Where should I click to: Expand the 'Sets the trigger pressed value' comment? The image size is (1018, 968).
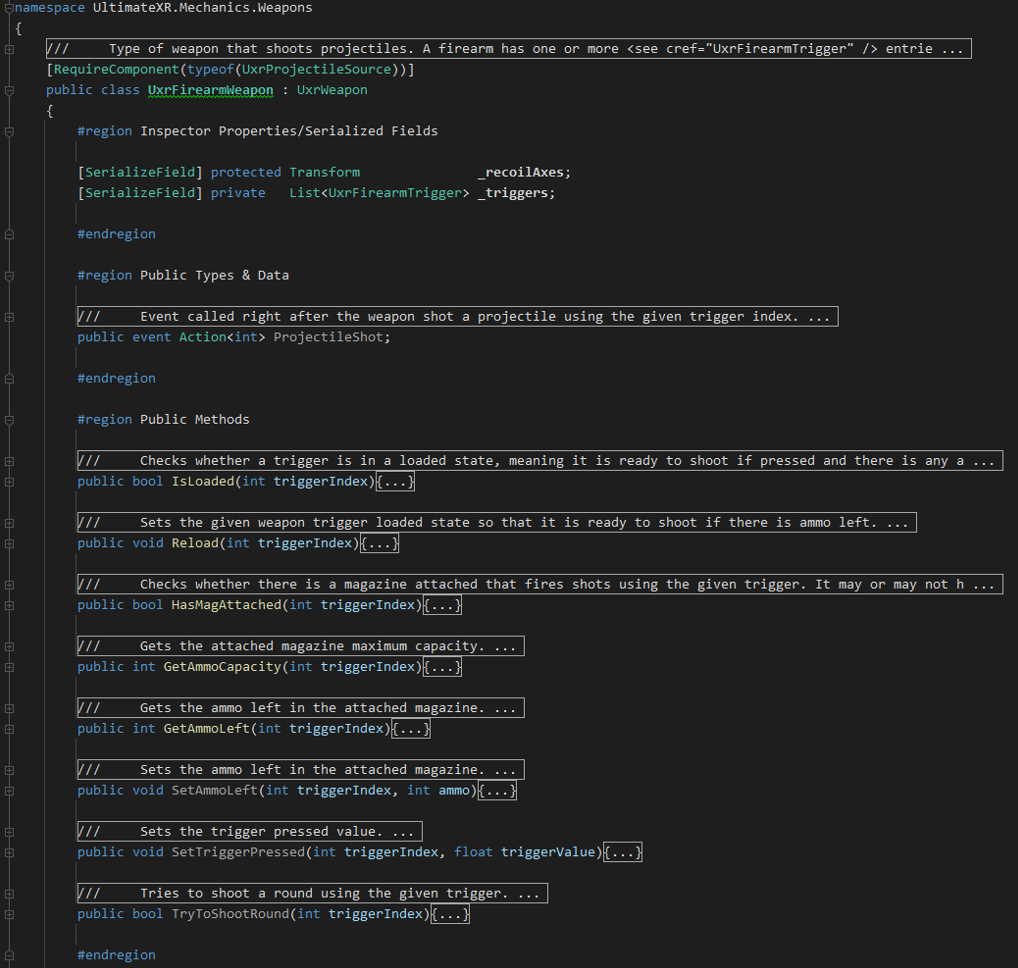(249, 832)
